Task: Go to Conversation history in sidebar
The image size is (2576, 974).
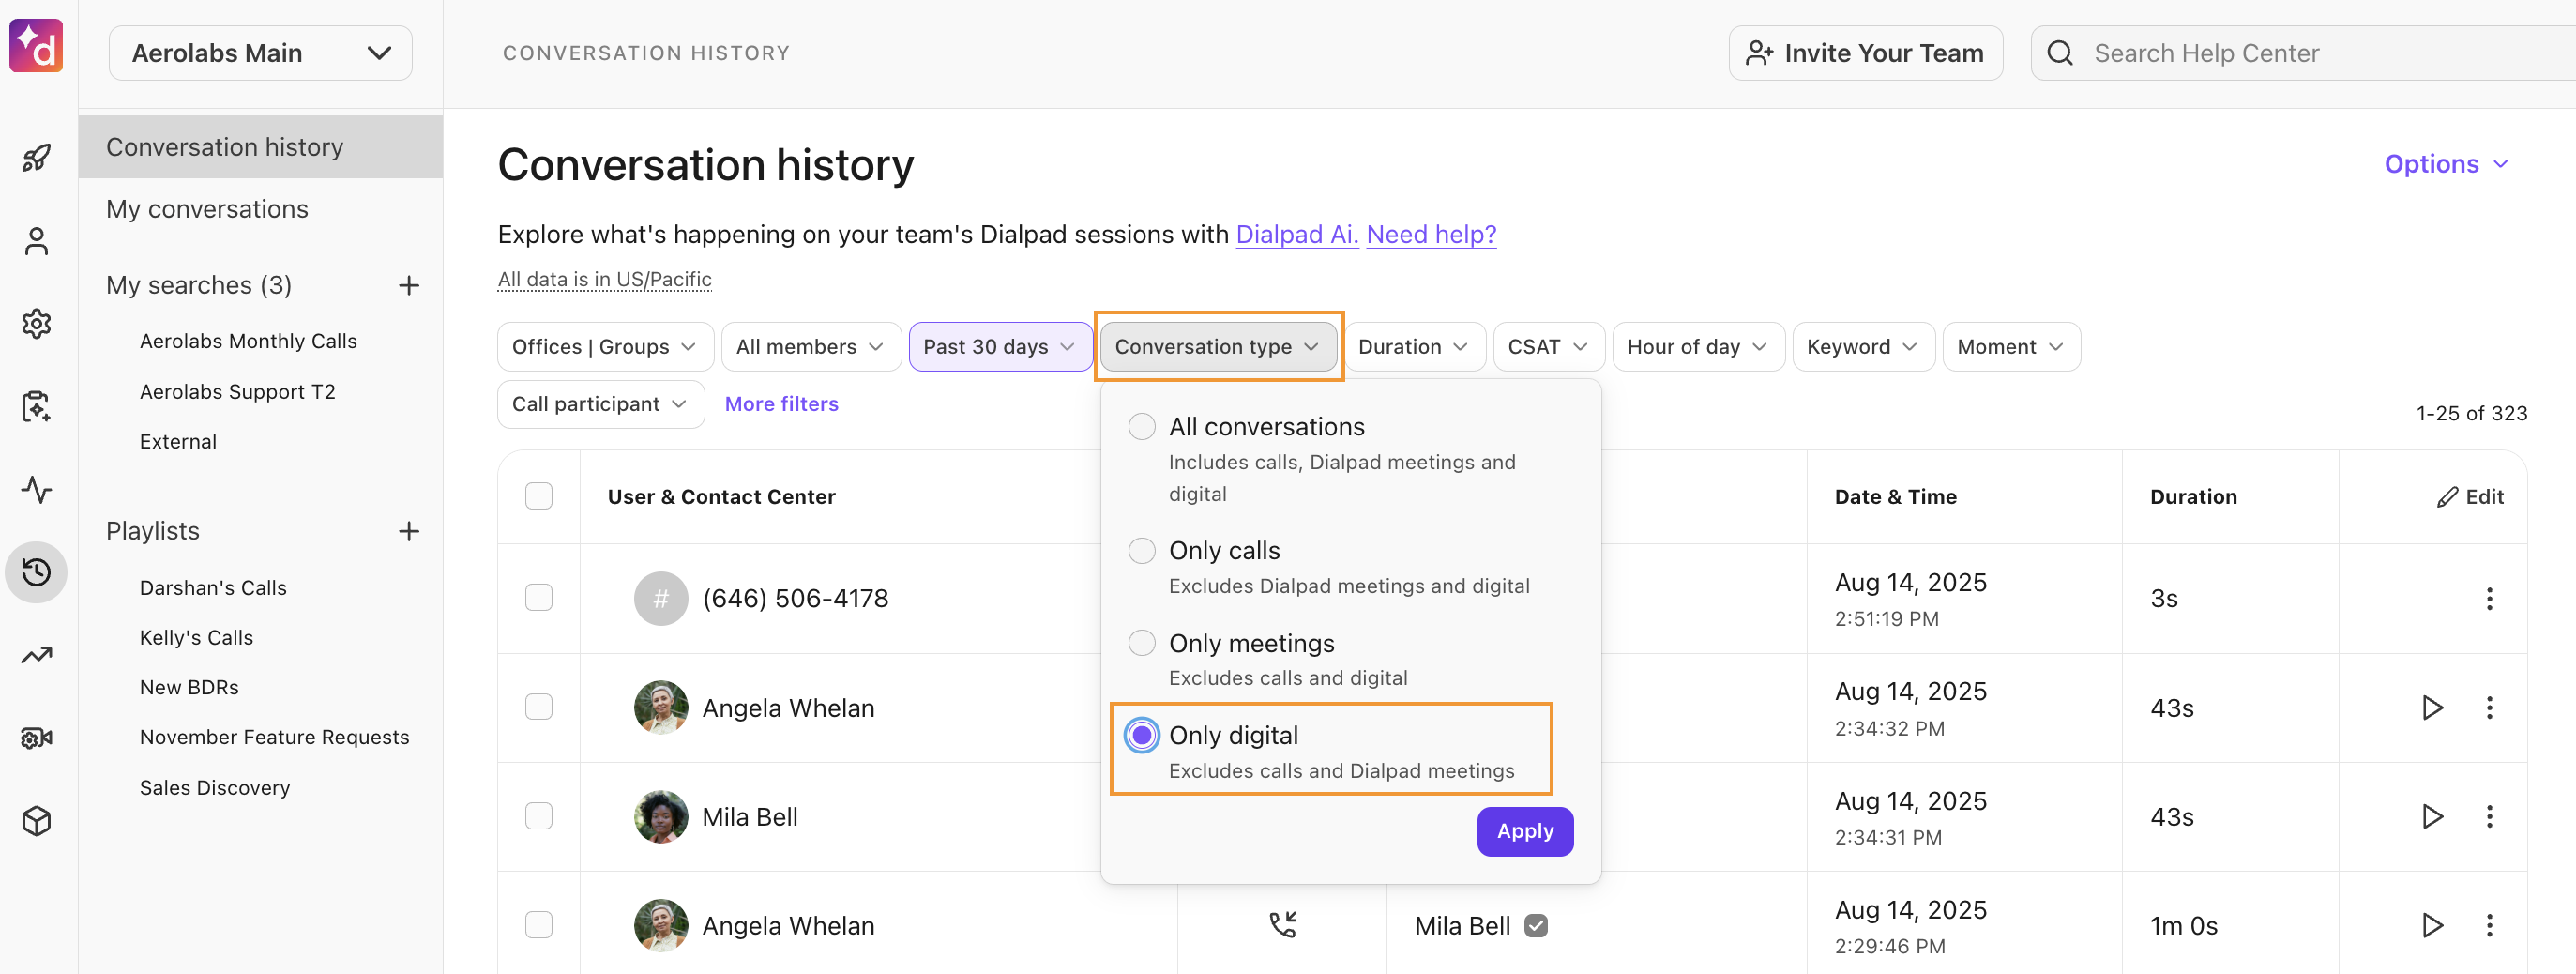Action: point(260,147)
